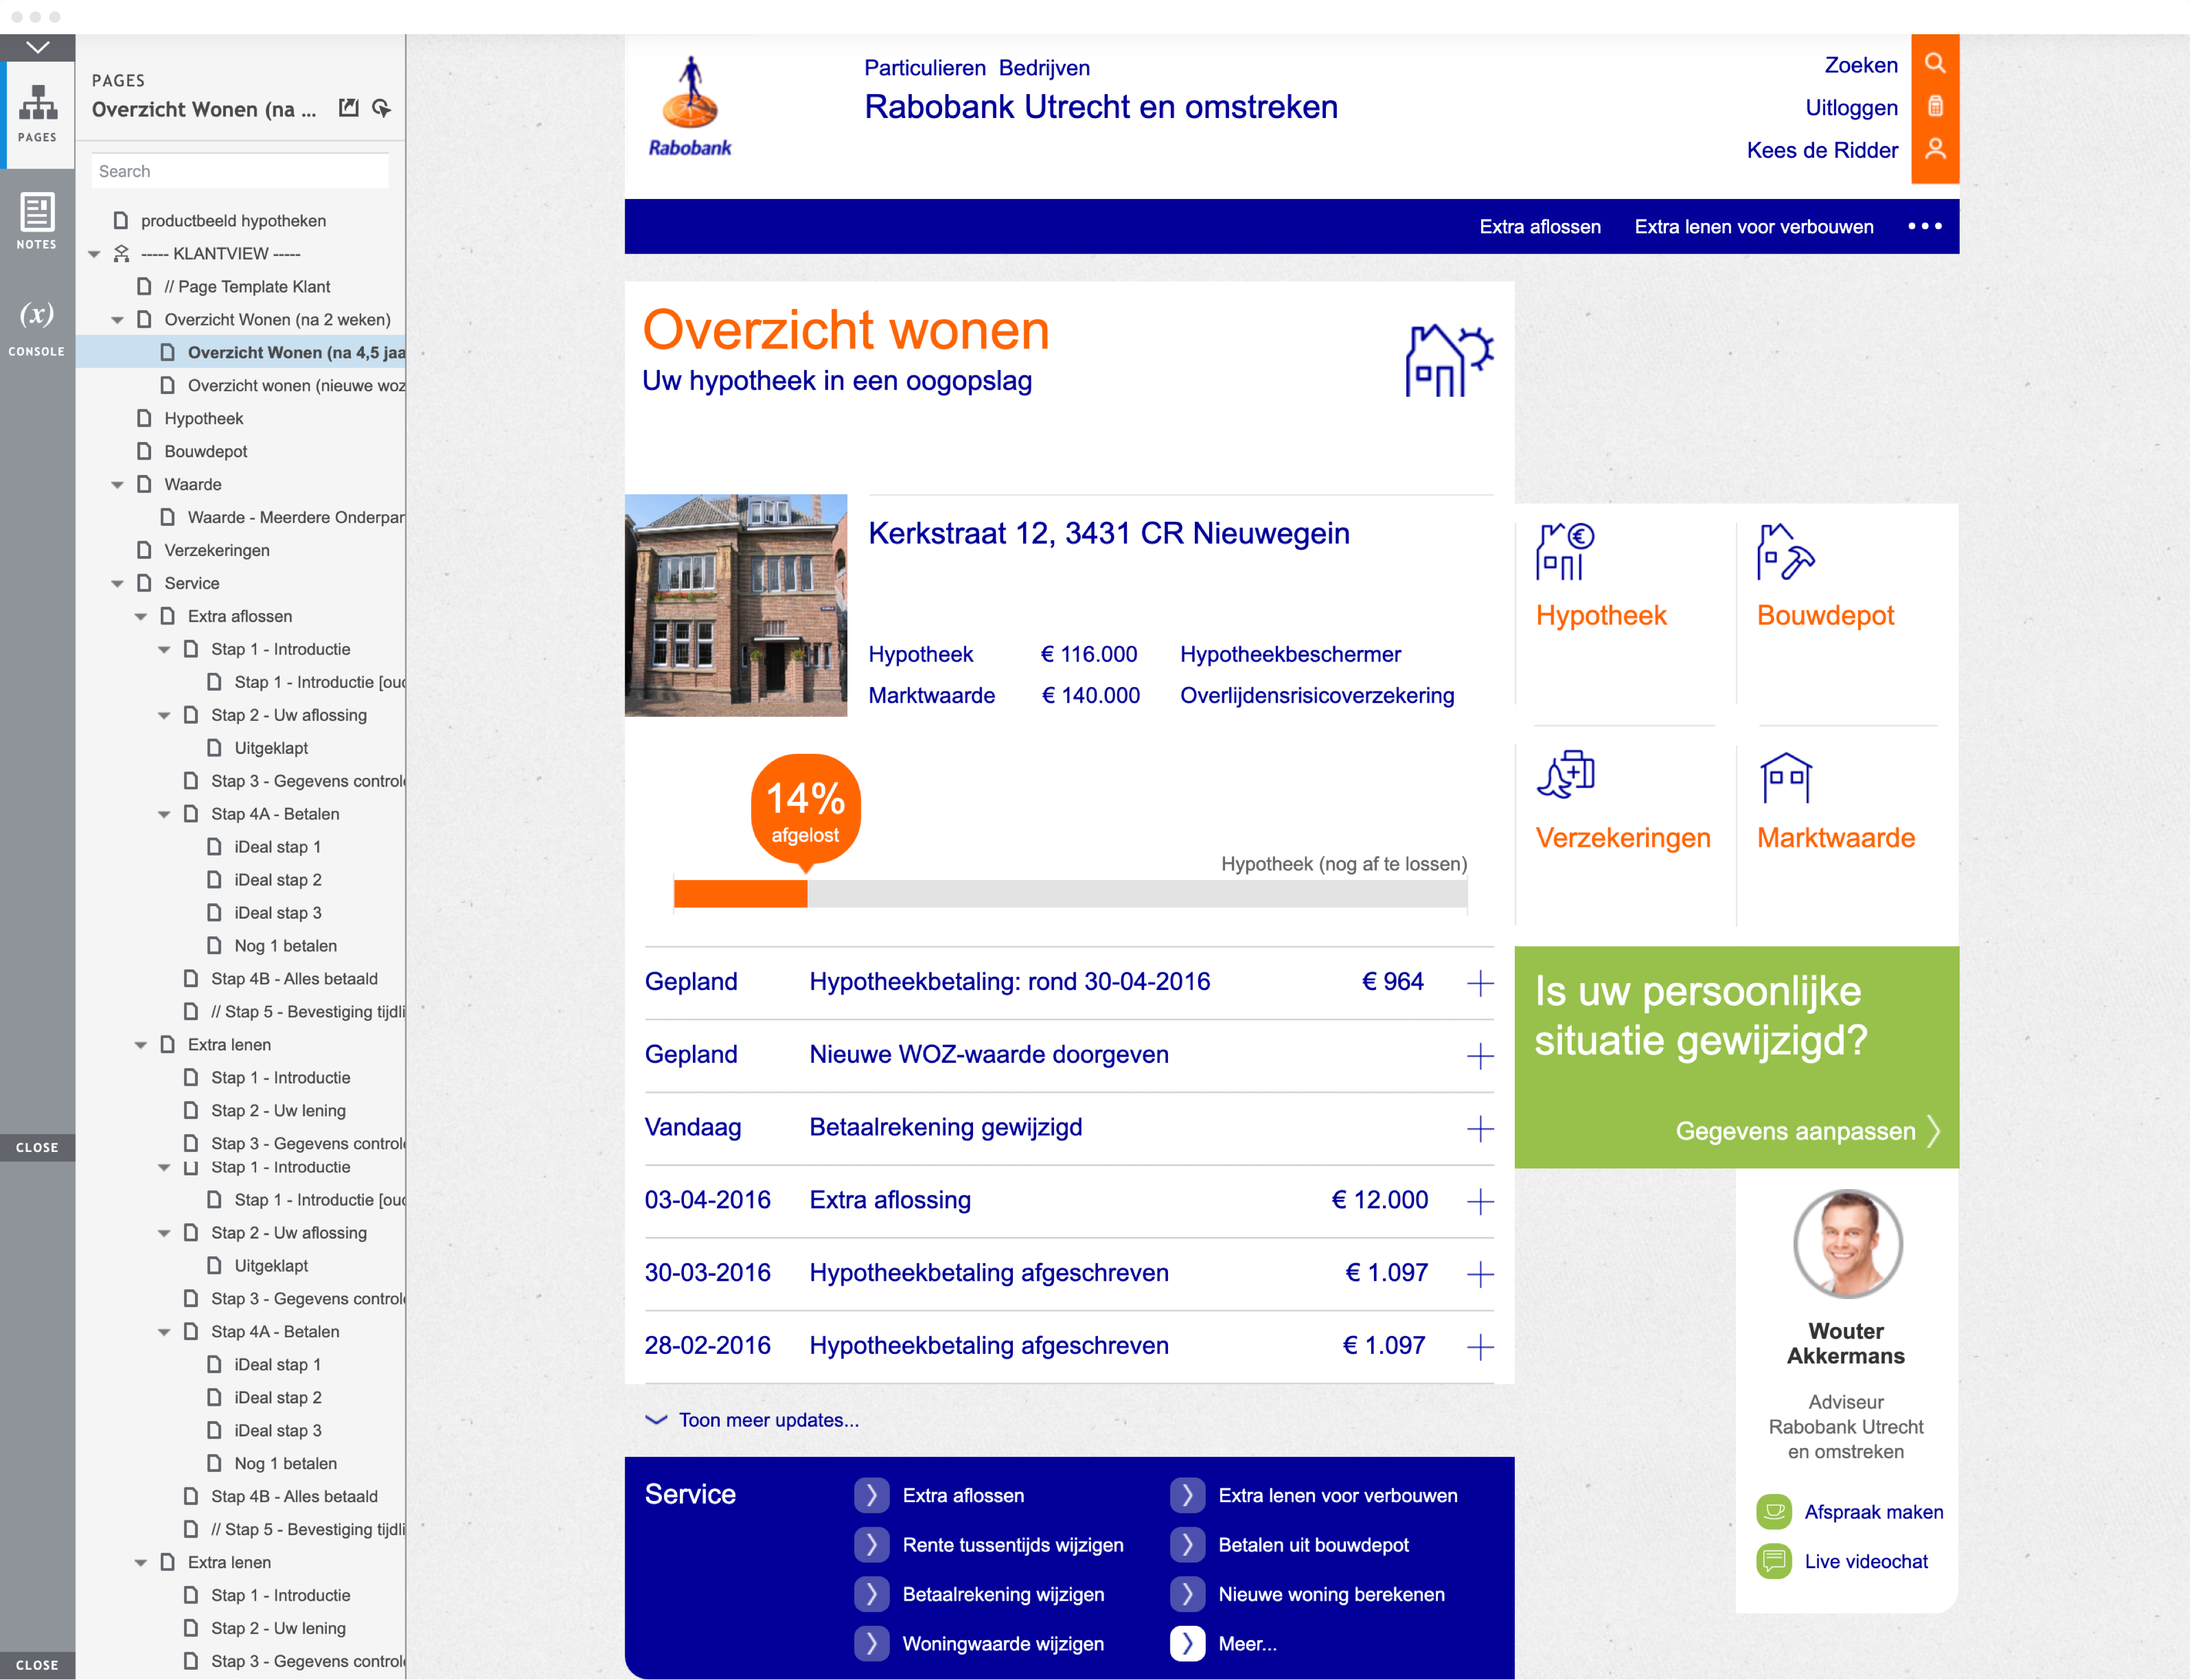Click the three dots more menu
The image size is (2190, 1680).
[x=1924, y=226]
